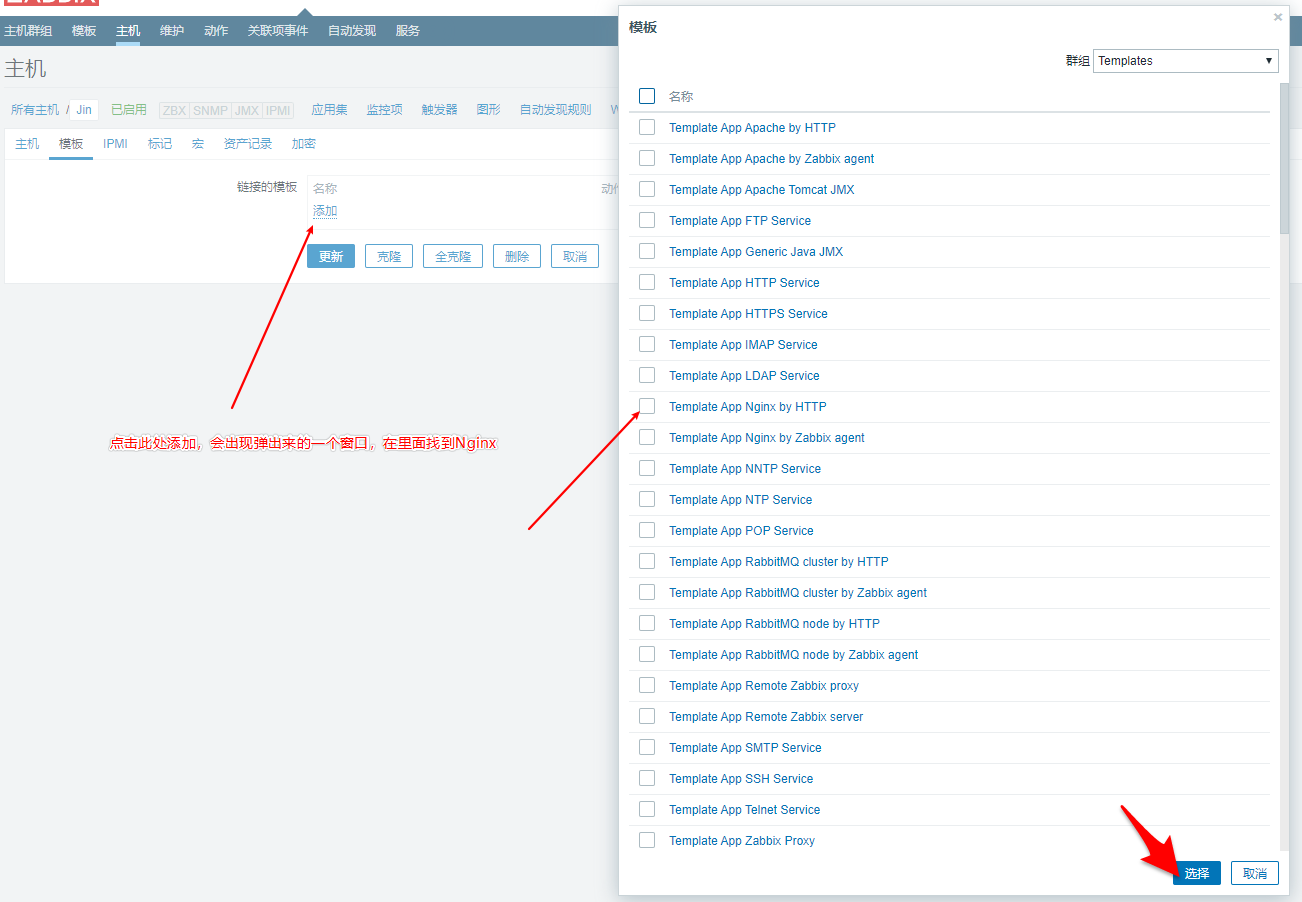
Task: Open Template App RabbitMQ cluster by Zabbix agent
Action: coord(798,592)
